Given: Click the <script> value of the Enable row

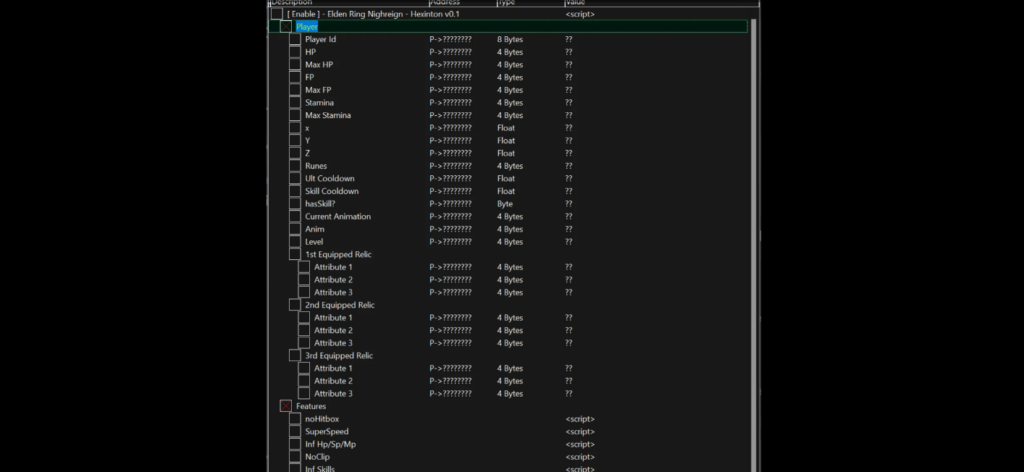Looking at the screenshot, I should coord(580,14).
